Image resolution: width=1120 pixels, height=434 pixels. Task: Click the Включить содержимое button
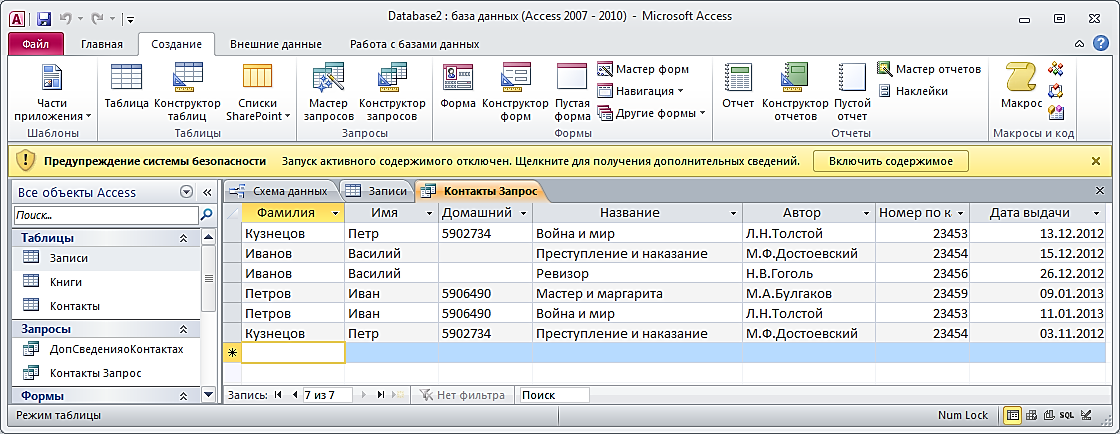point(890,161)
